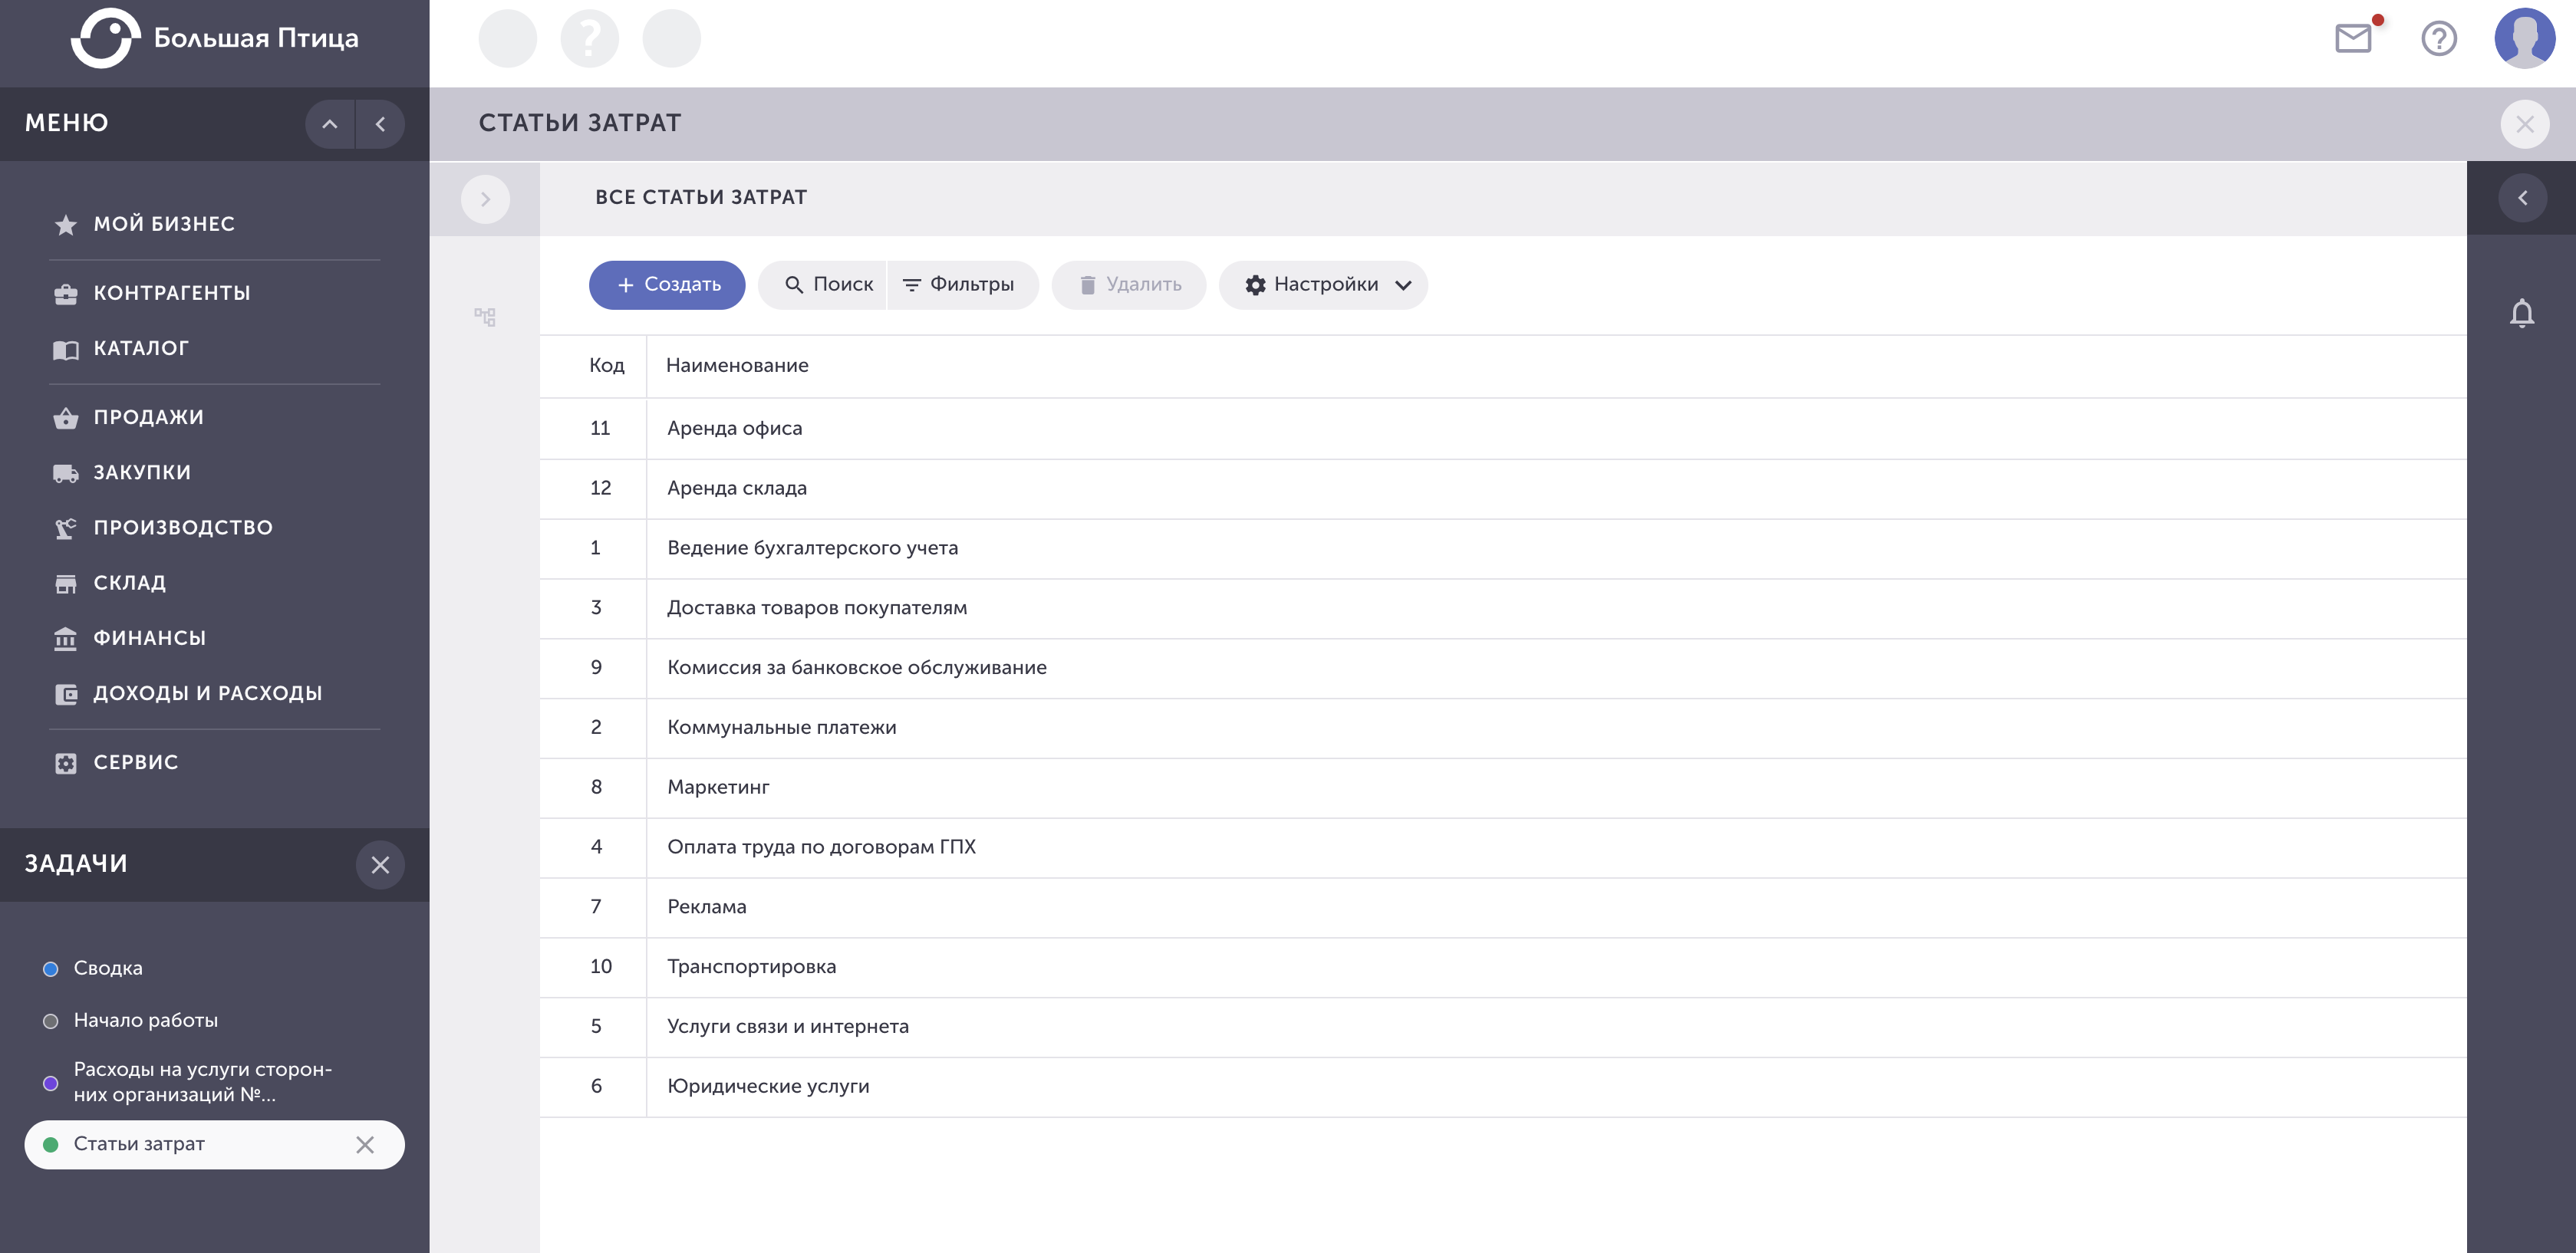The height and width of the screenshot is (1253, 2576).
Task: Select the Статьи затрат task chip
Action: point(214,1144)
